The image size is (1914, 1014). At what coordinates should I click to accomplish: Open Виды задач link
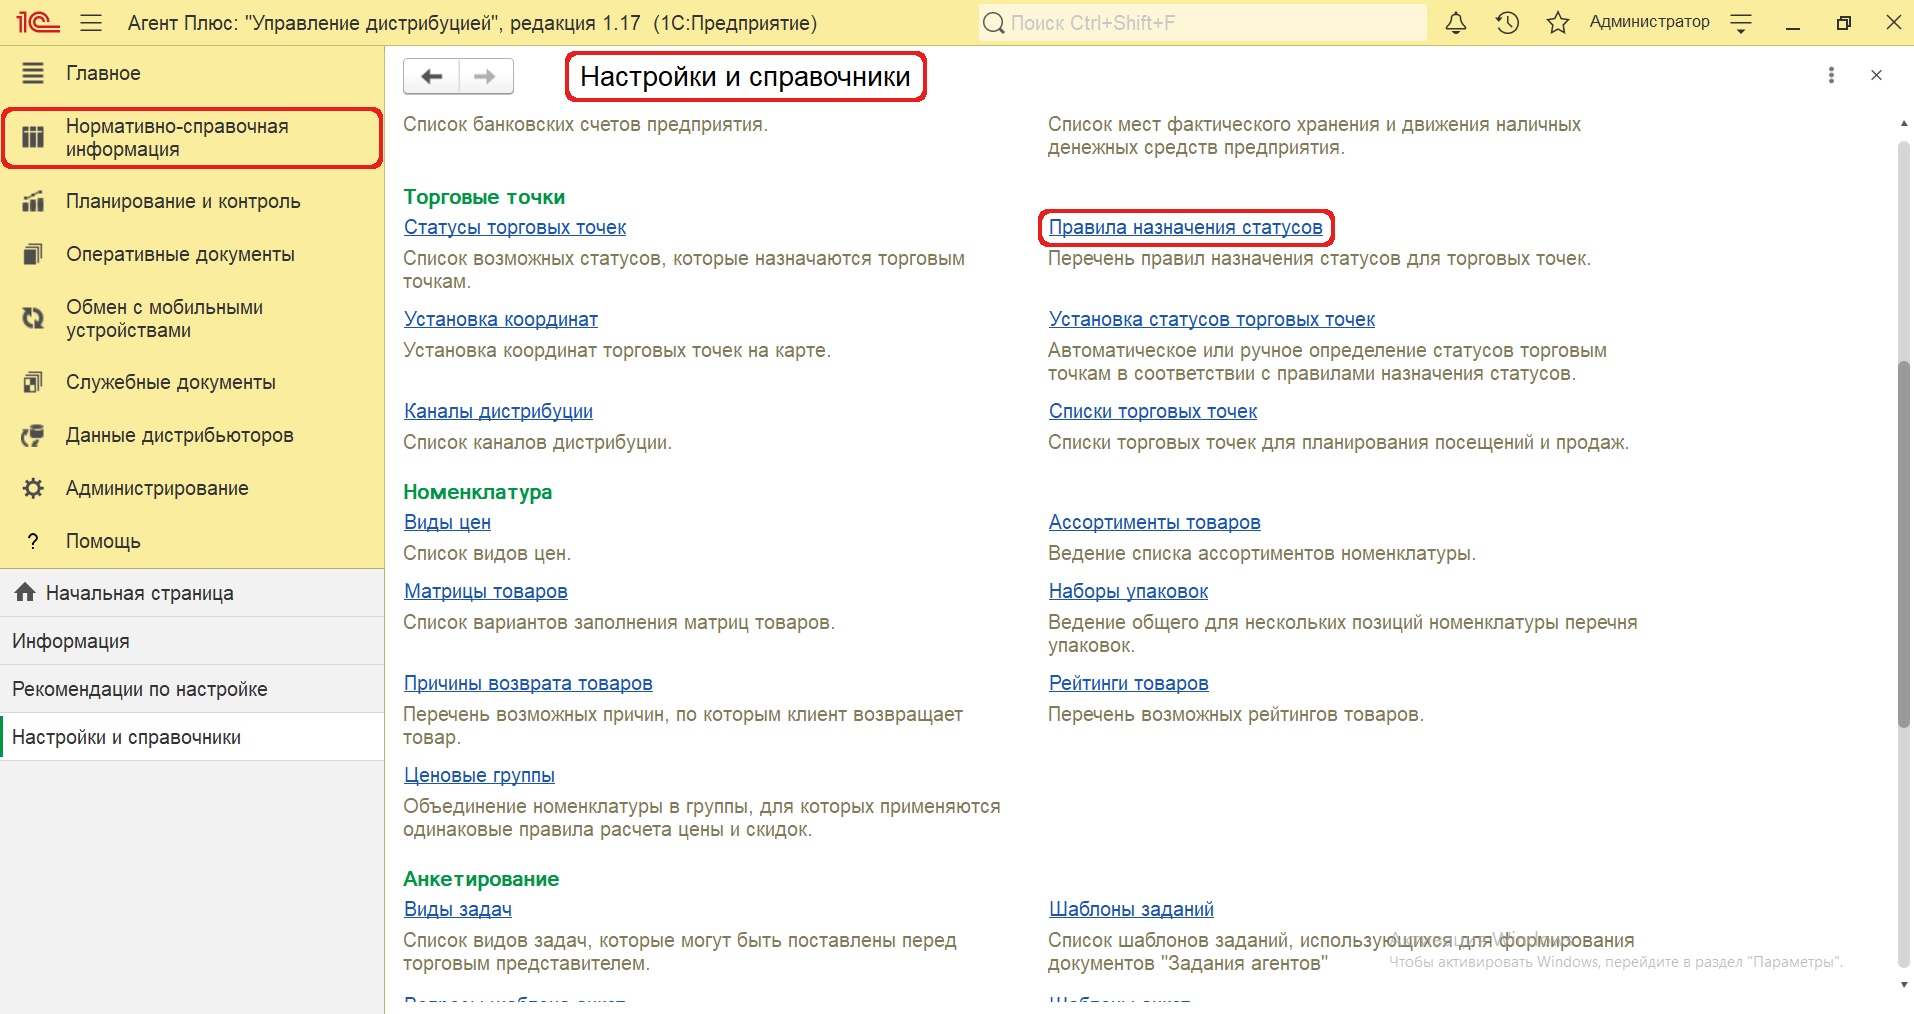[x=458, y=909]
